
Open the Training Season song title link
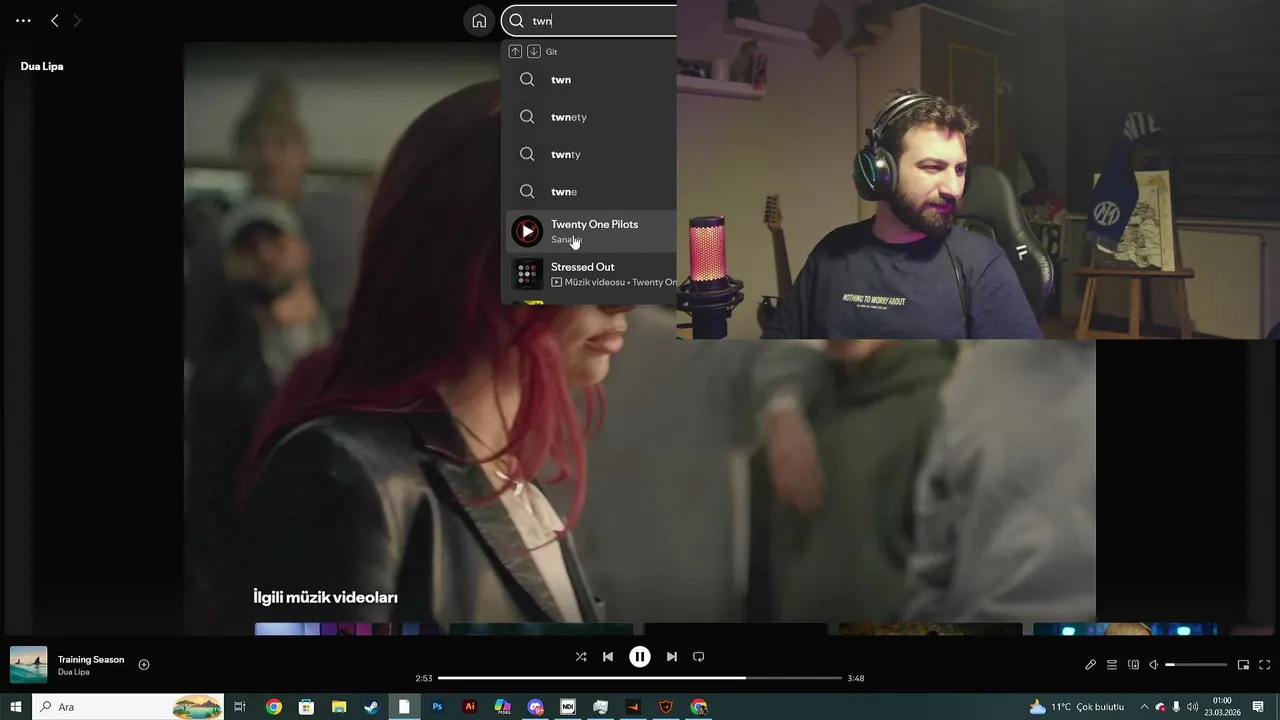[91, 660]
